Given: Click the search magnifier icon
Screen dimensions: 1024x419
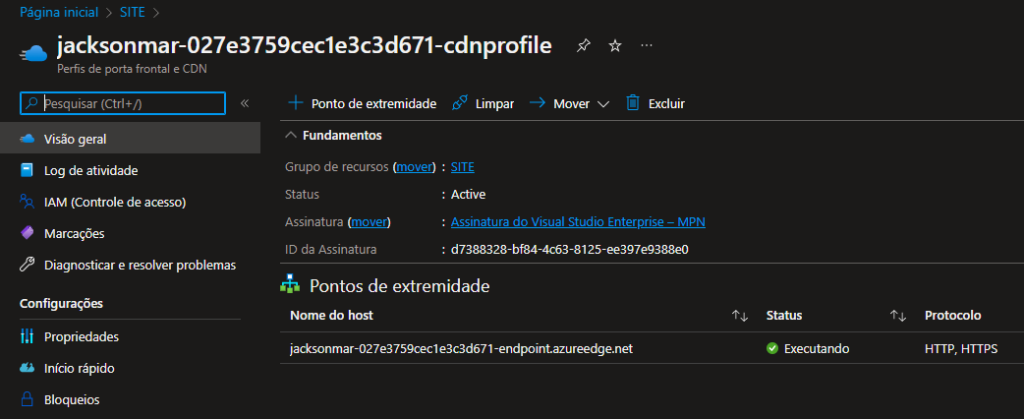Looking at the screenshot, I should tap(31, 103).
